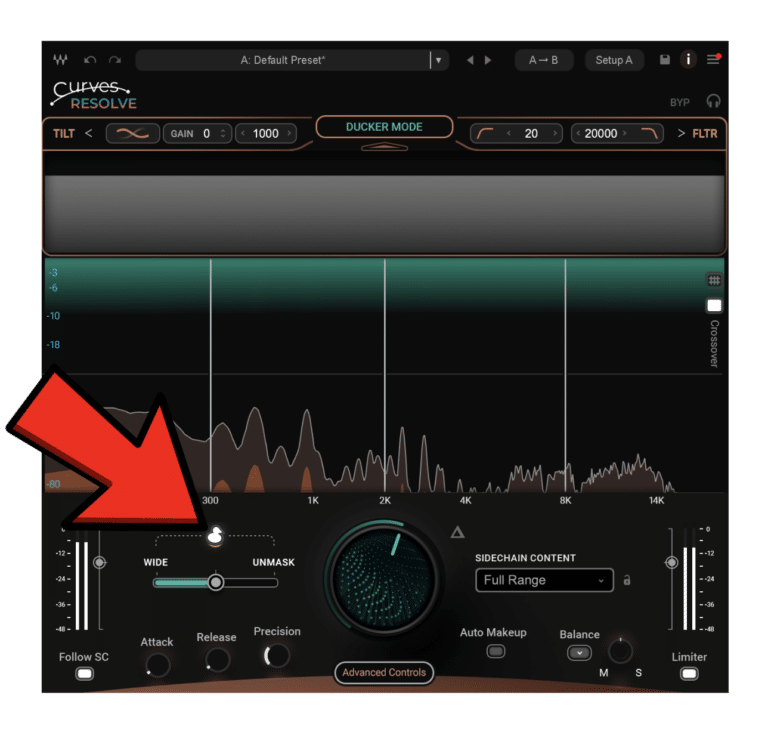This screenshot has width=768, height=729.
Task: Toggle Auto Makeup switch
Action: [496, 651]
